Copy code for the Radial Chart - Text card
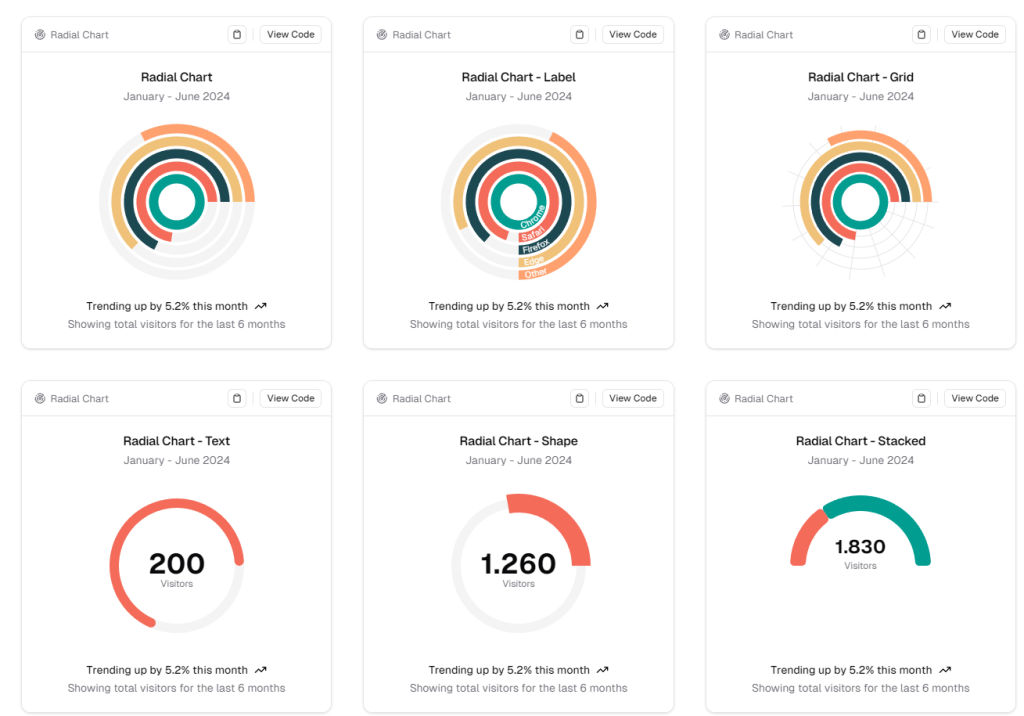 tap(237, 399)
